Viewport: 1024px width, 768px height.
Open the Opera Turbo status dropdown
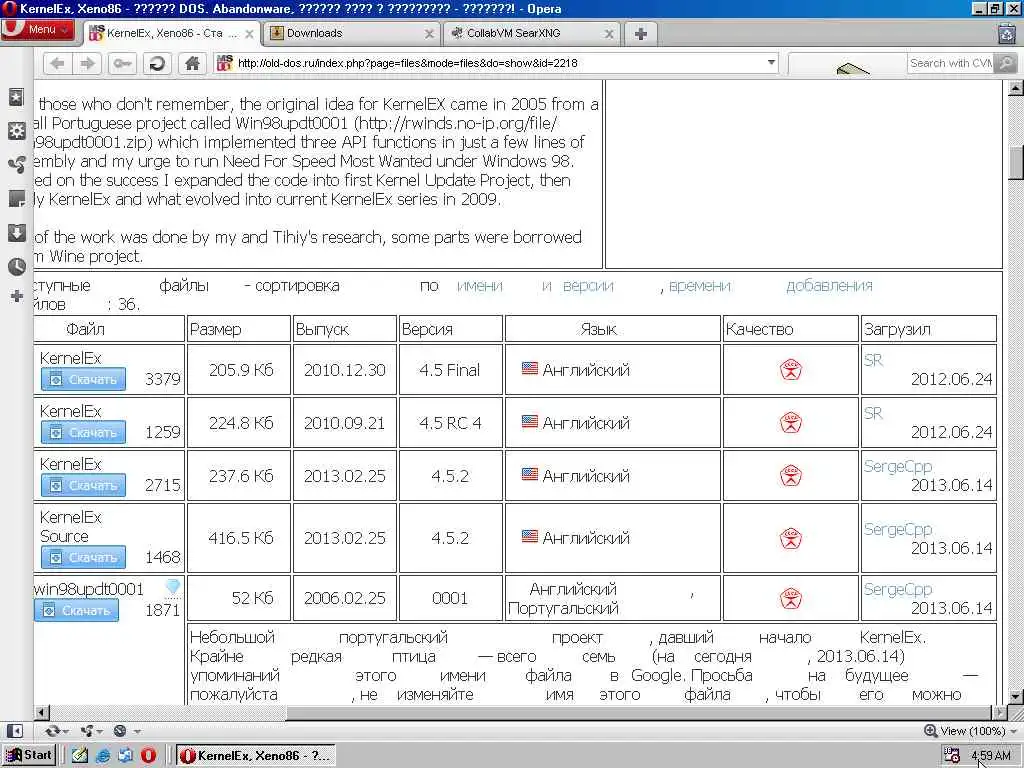[126, 731]
